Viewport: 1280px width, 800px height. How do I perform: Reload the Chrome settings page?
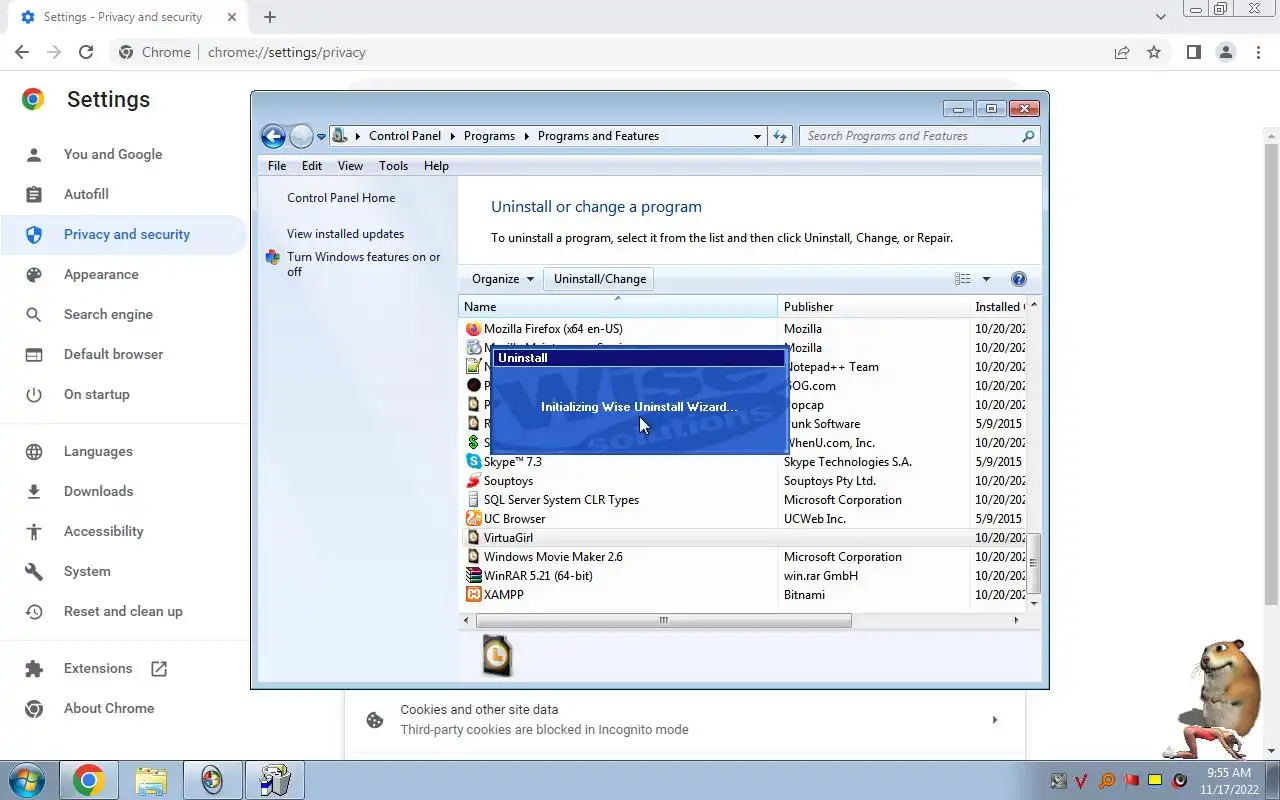(86, 52)
